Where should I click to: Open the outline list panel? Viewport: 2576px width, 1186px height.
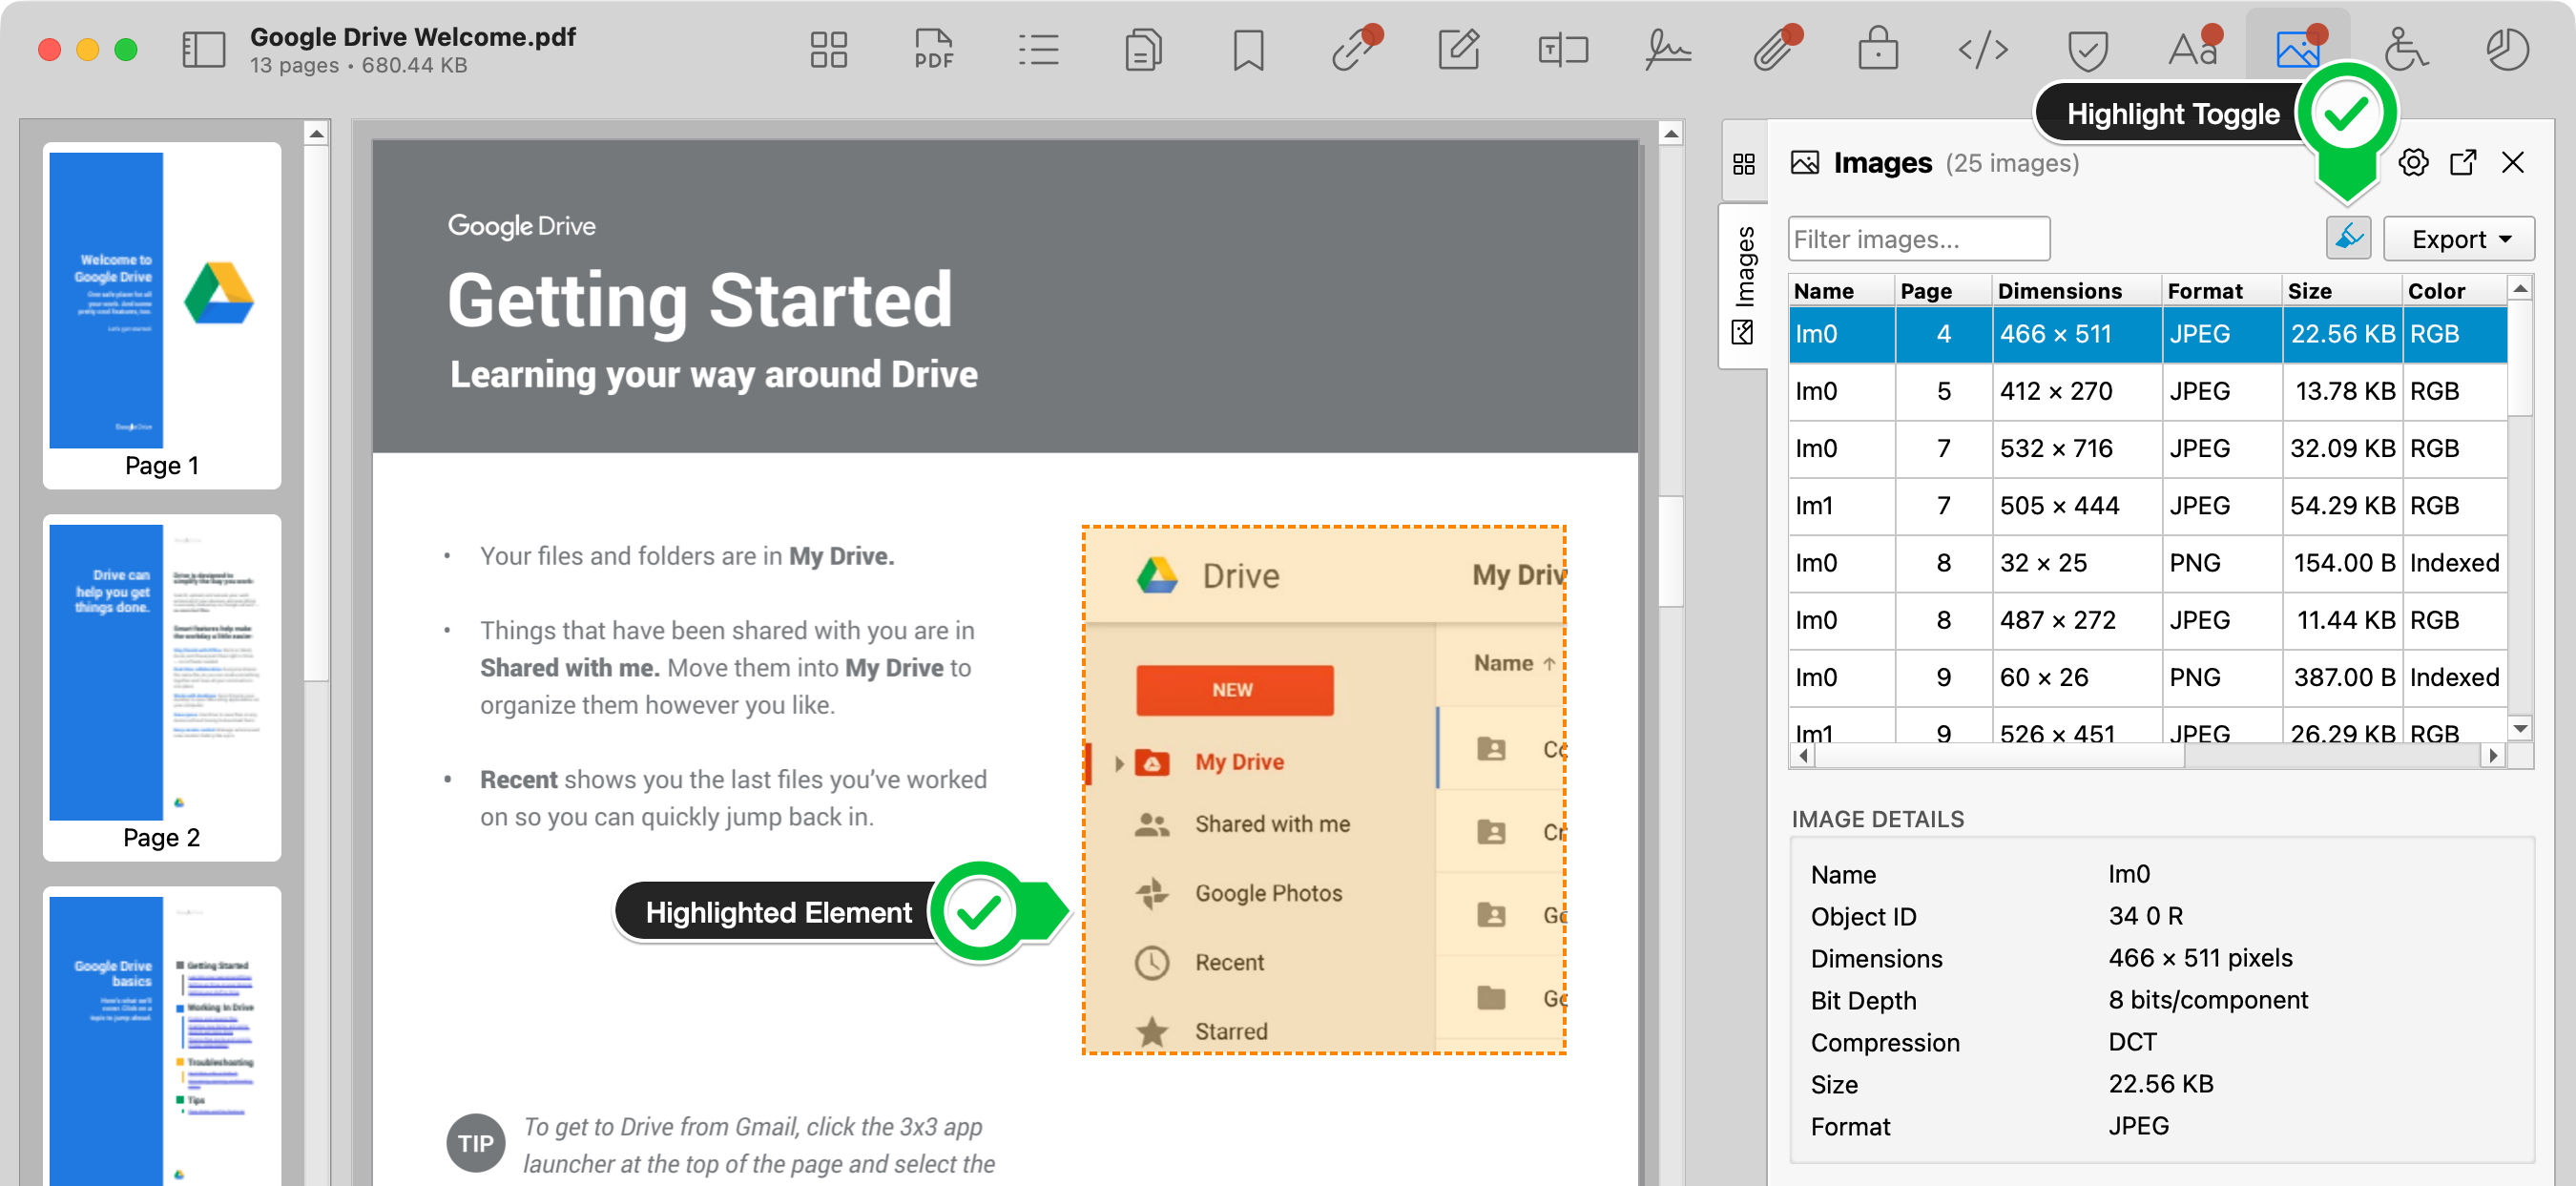click(1038, 49)
